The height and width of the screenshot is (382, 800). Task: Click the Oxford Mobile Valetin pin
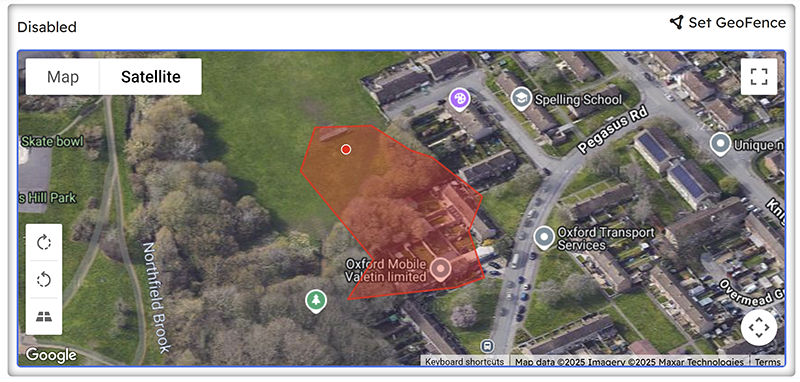click(440, 269)
